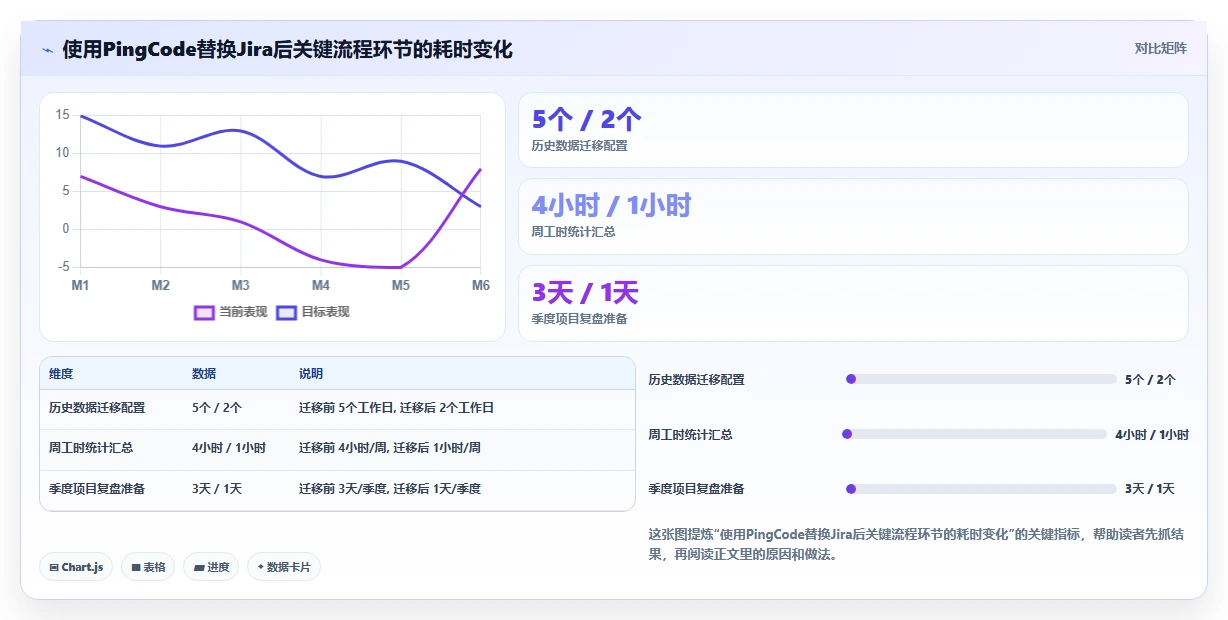This screenshot has width=1228, height=620.
Task: Click the 3天 / 1天 value beside progress bar
Action: [1150, 489]
